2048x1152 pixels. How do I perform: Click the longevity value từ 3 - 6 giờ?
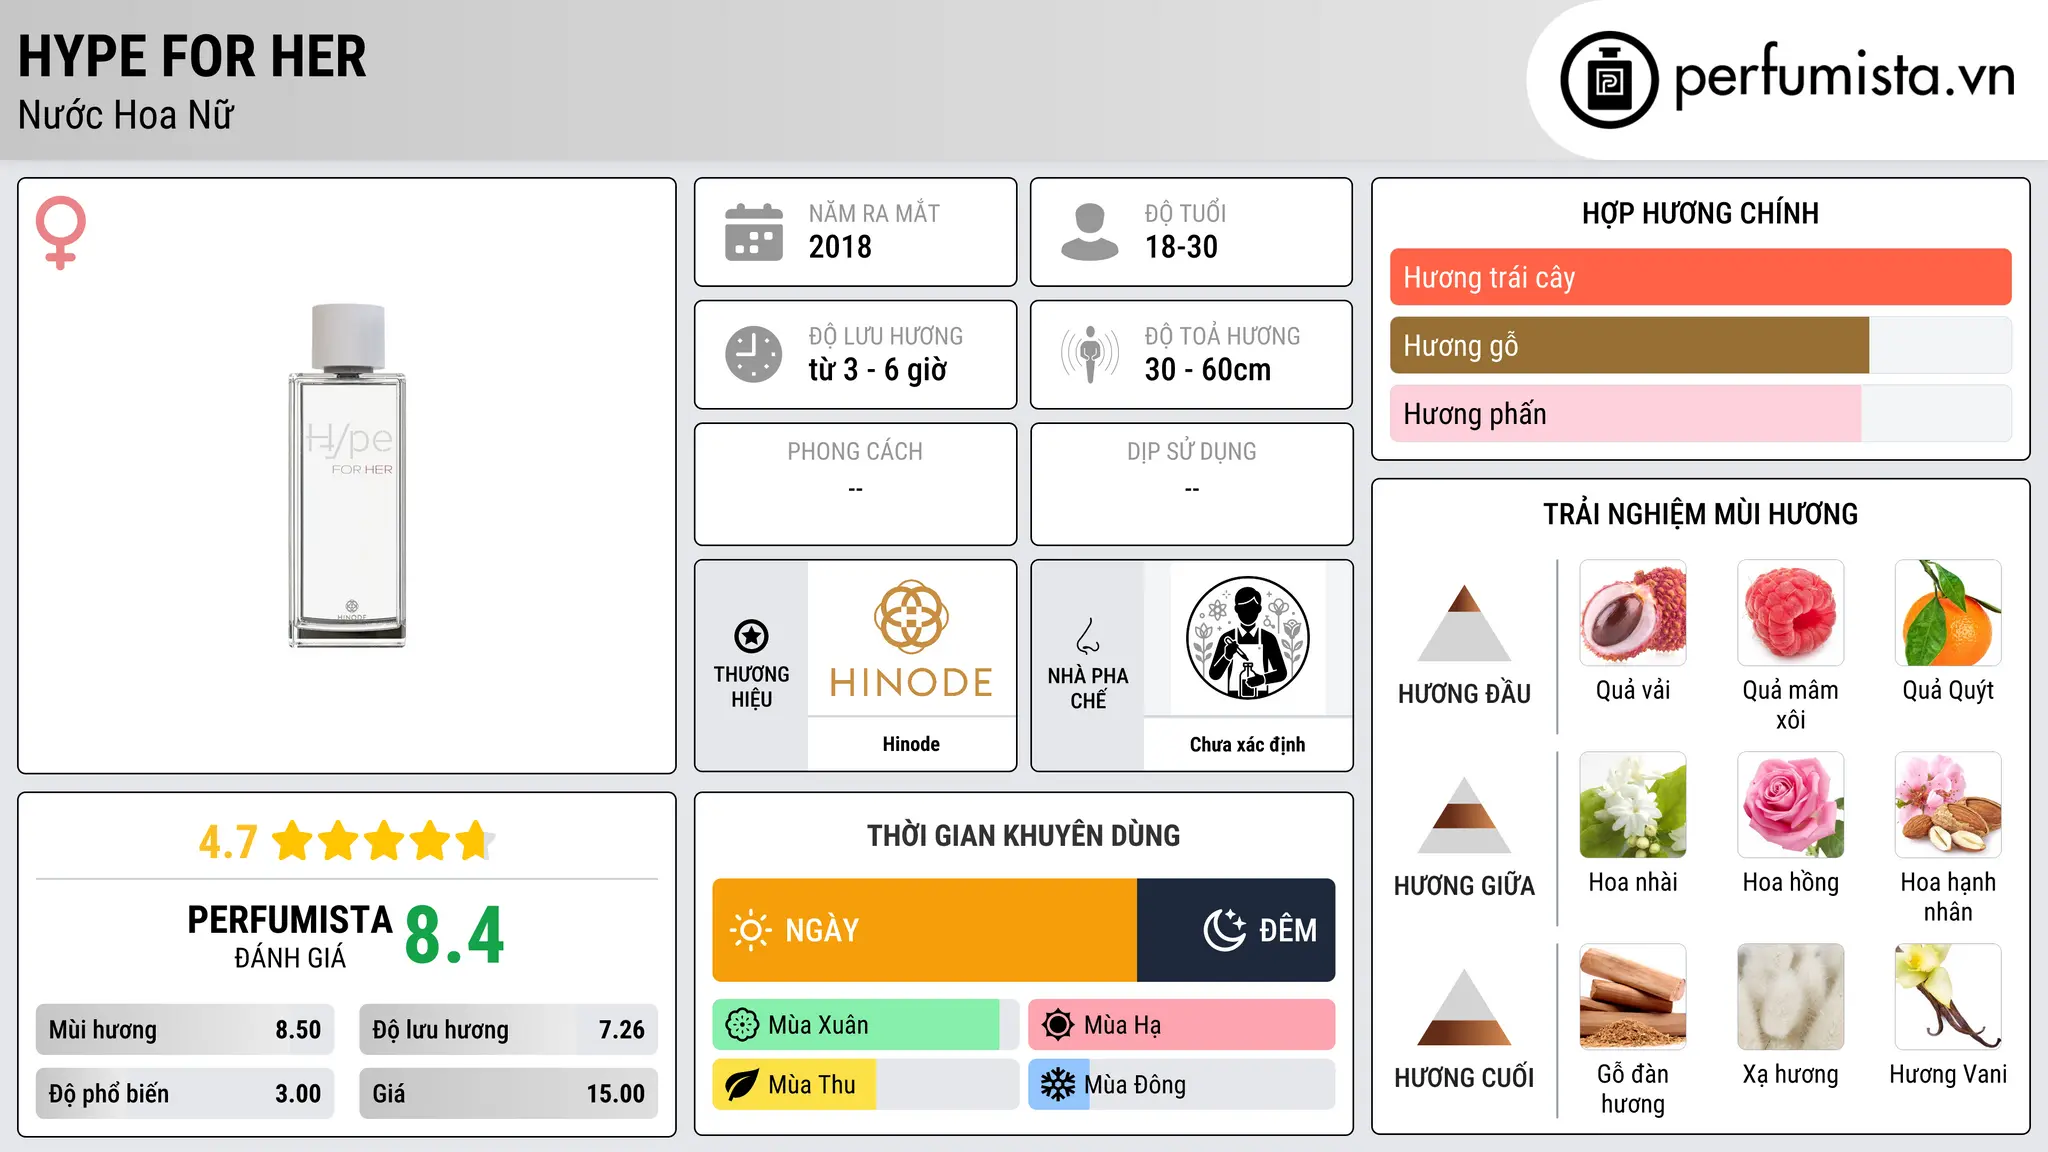pos(877,370)
